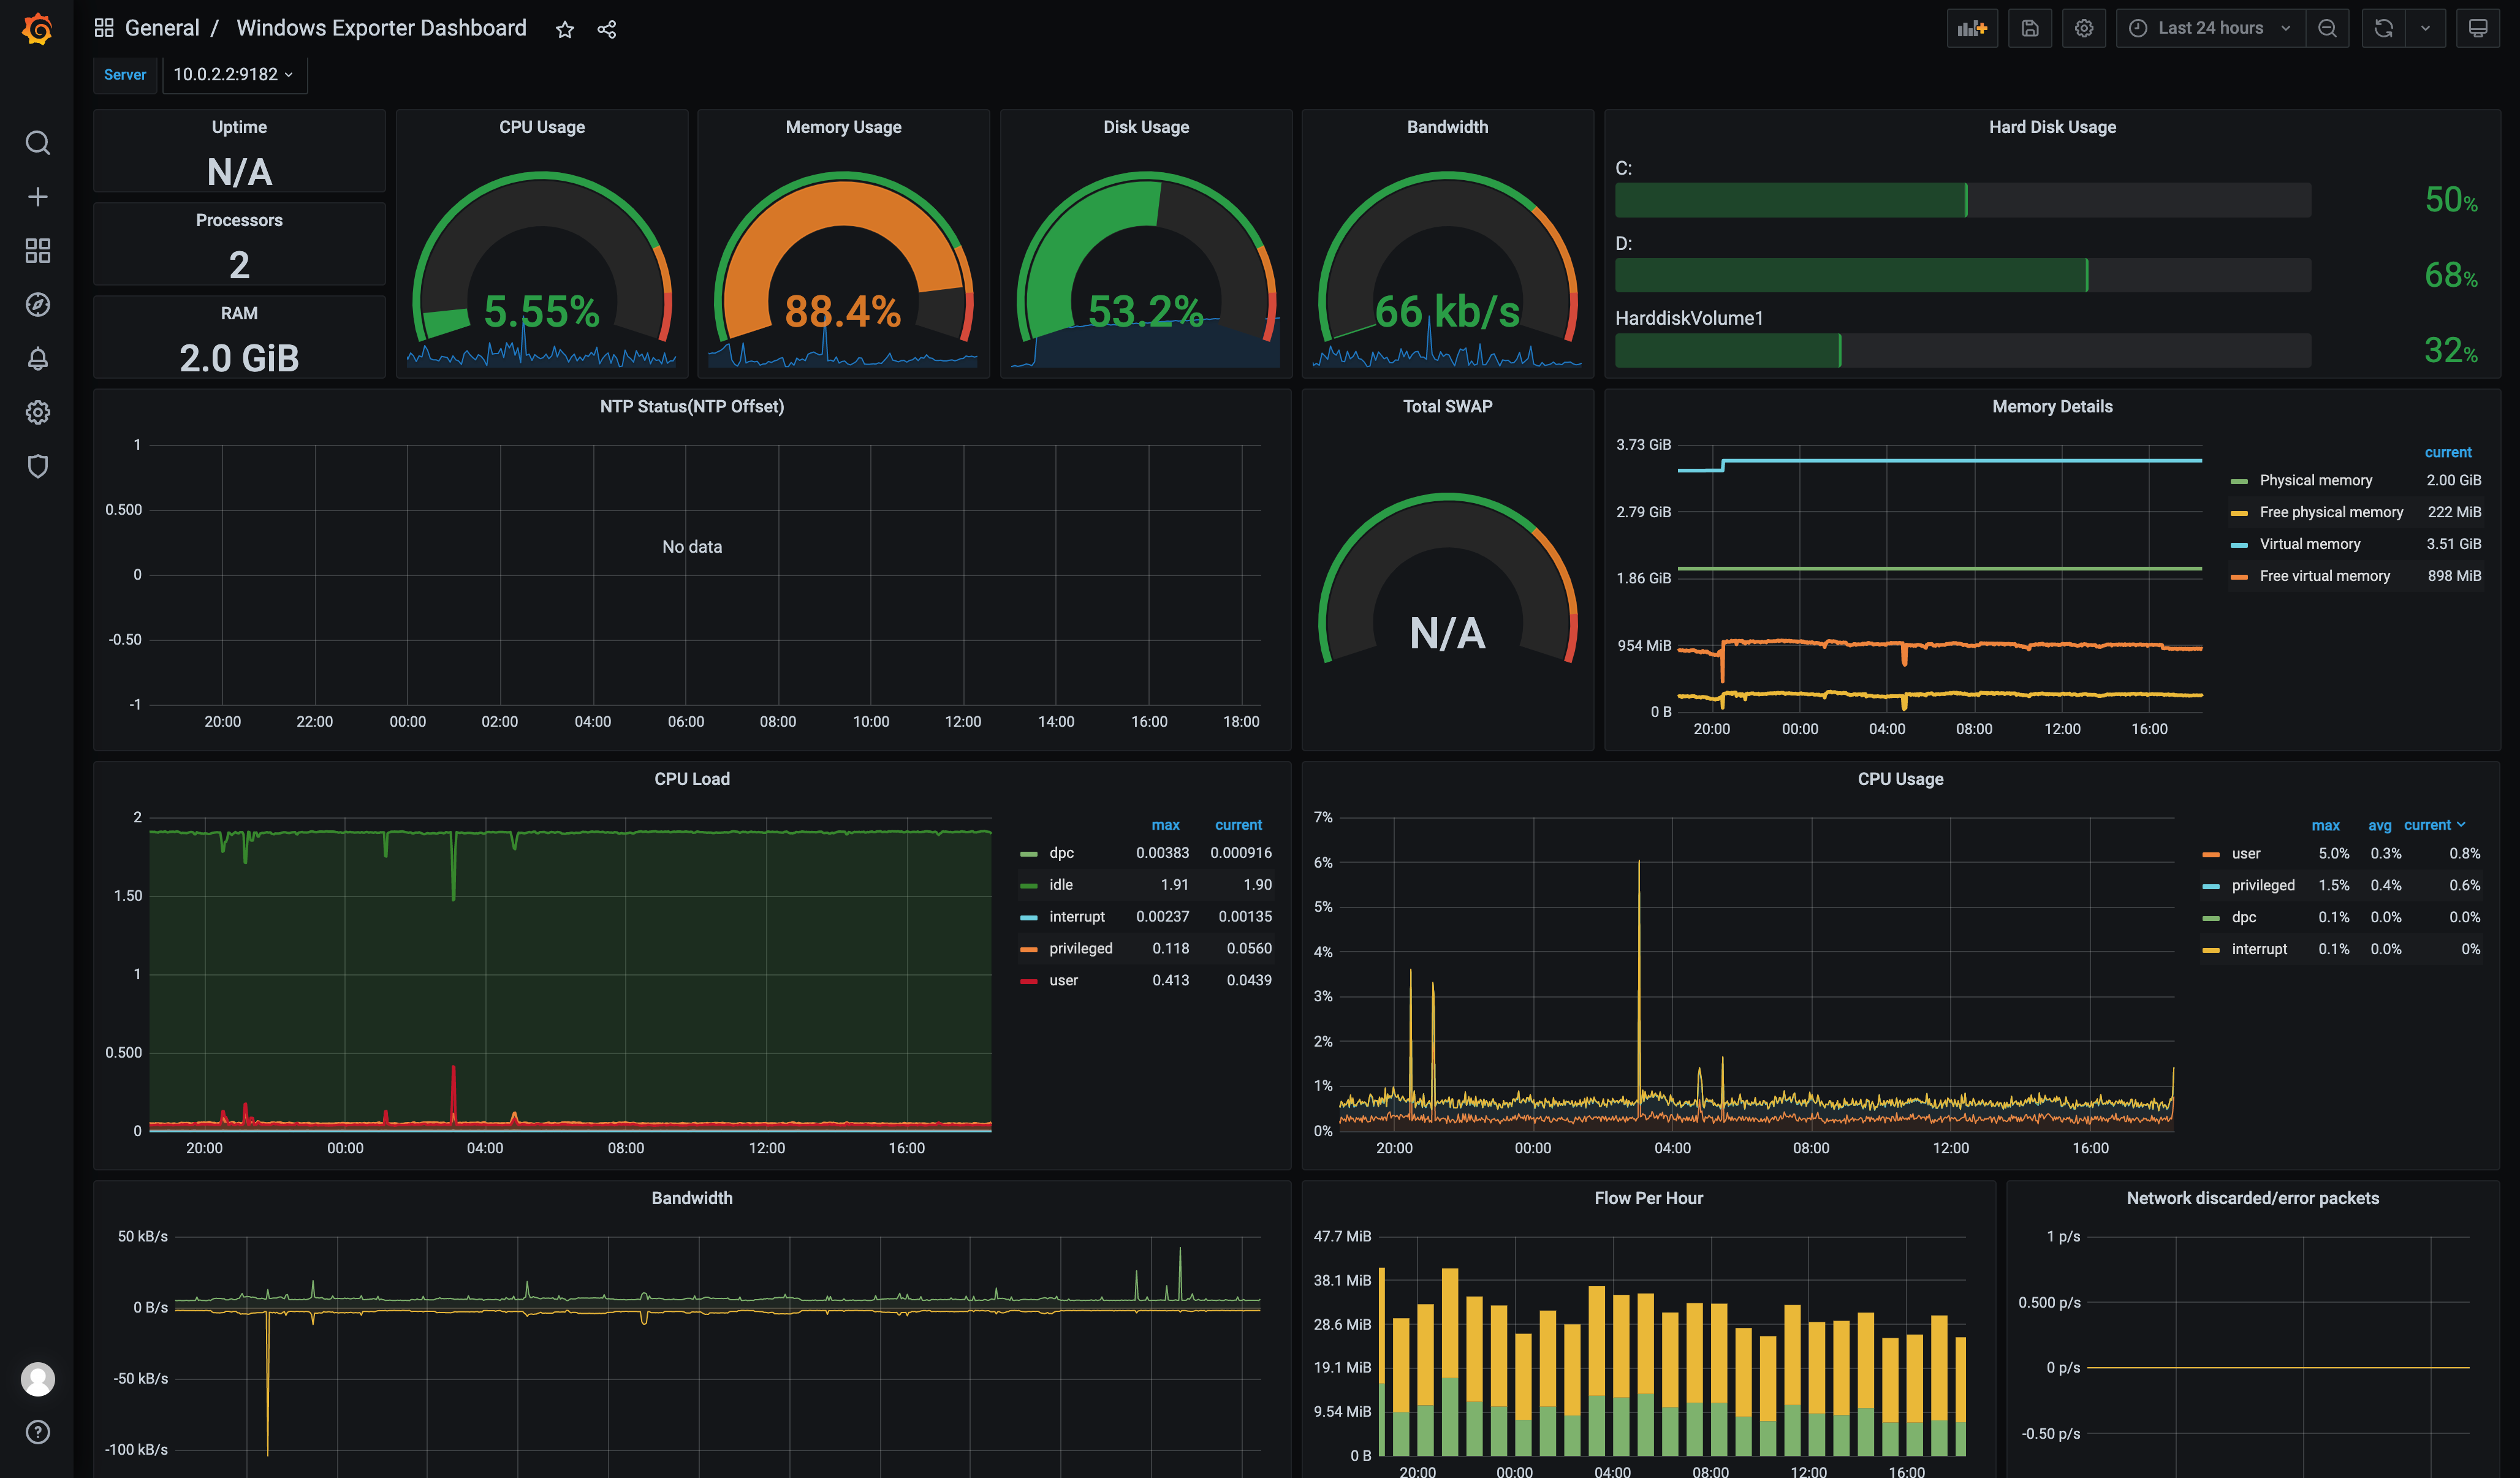Image resolution: width=2520 pixels, height=1478 pixels.
Task: Toggle user series in CPU Usage legend
Action: pyautogui.click(x=2245, y=854)
